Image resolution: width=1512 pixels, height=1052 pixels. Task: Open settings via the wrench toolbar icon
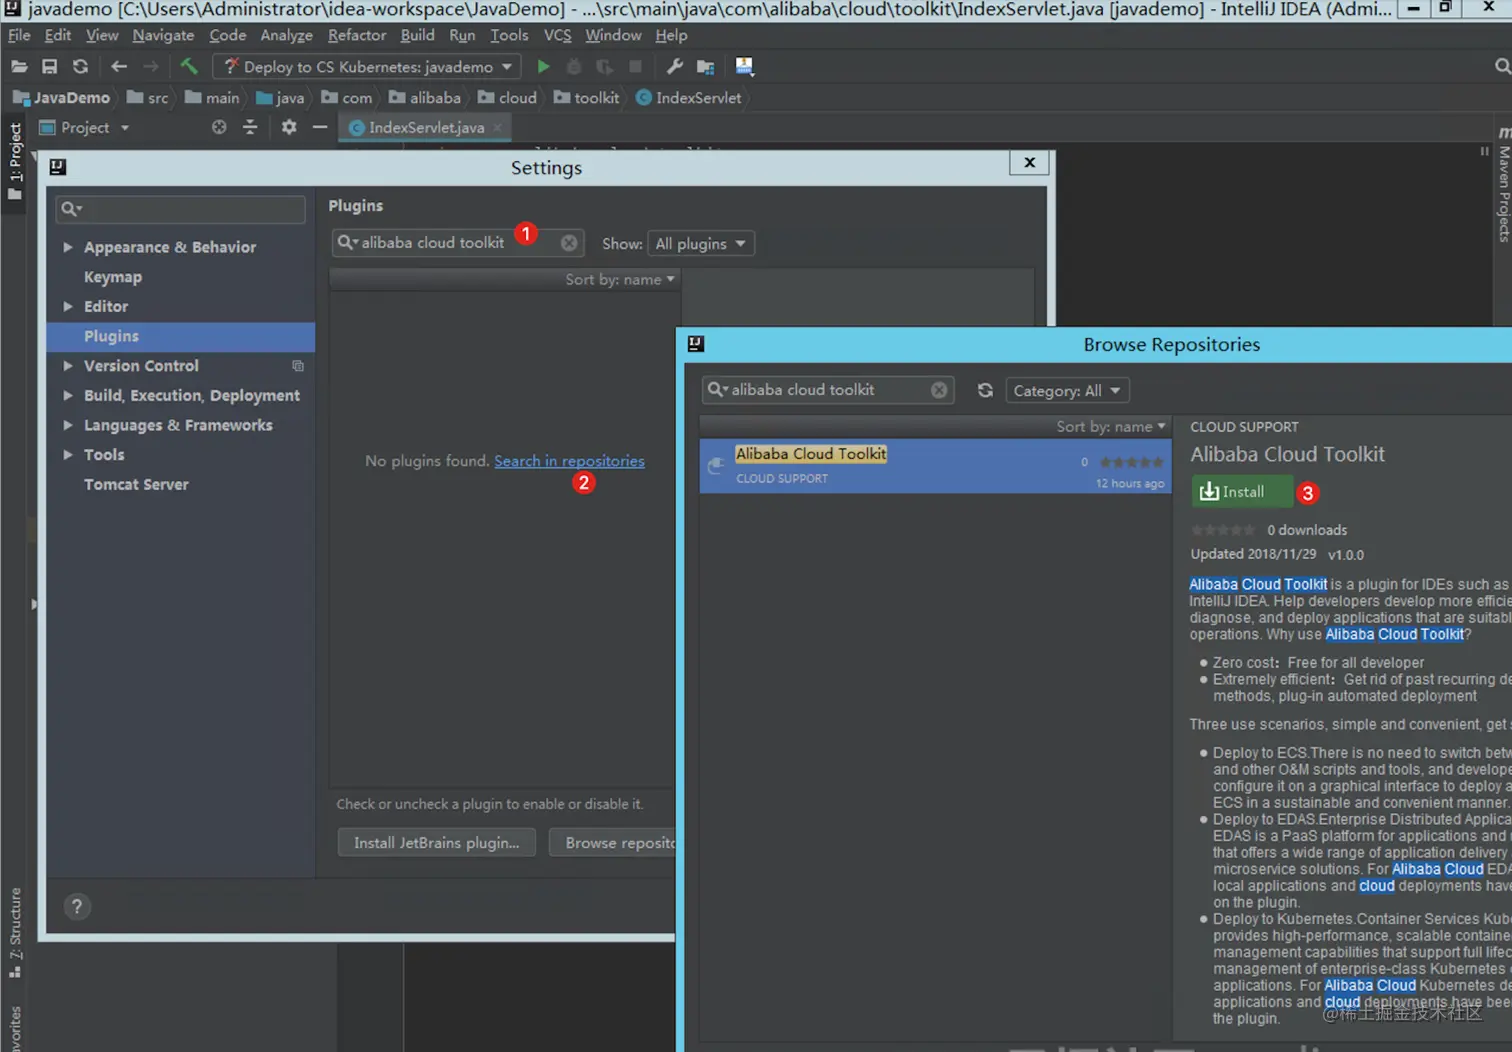[x=675, y=66]
